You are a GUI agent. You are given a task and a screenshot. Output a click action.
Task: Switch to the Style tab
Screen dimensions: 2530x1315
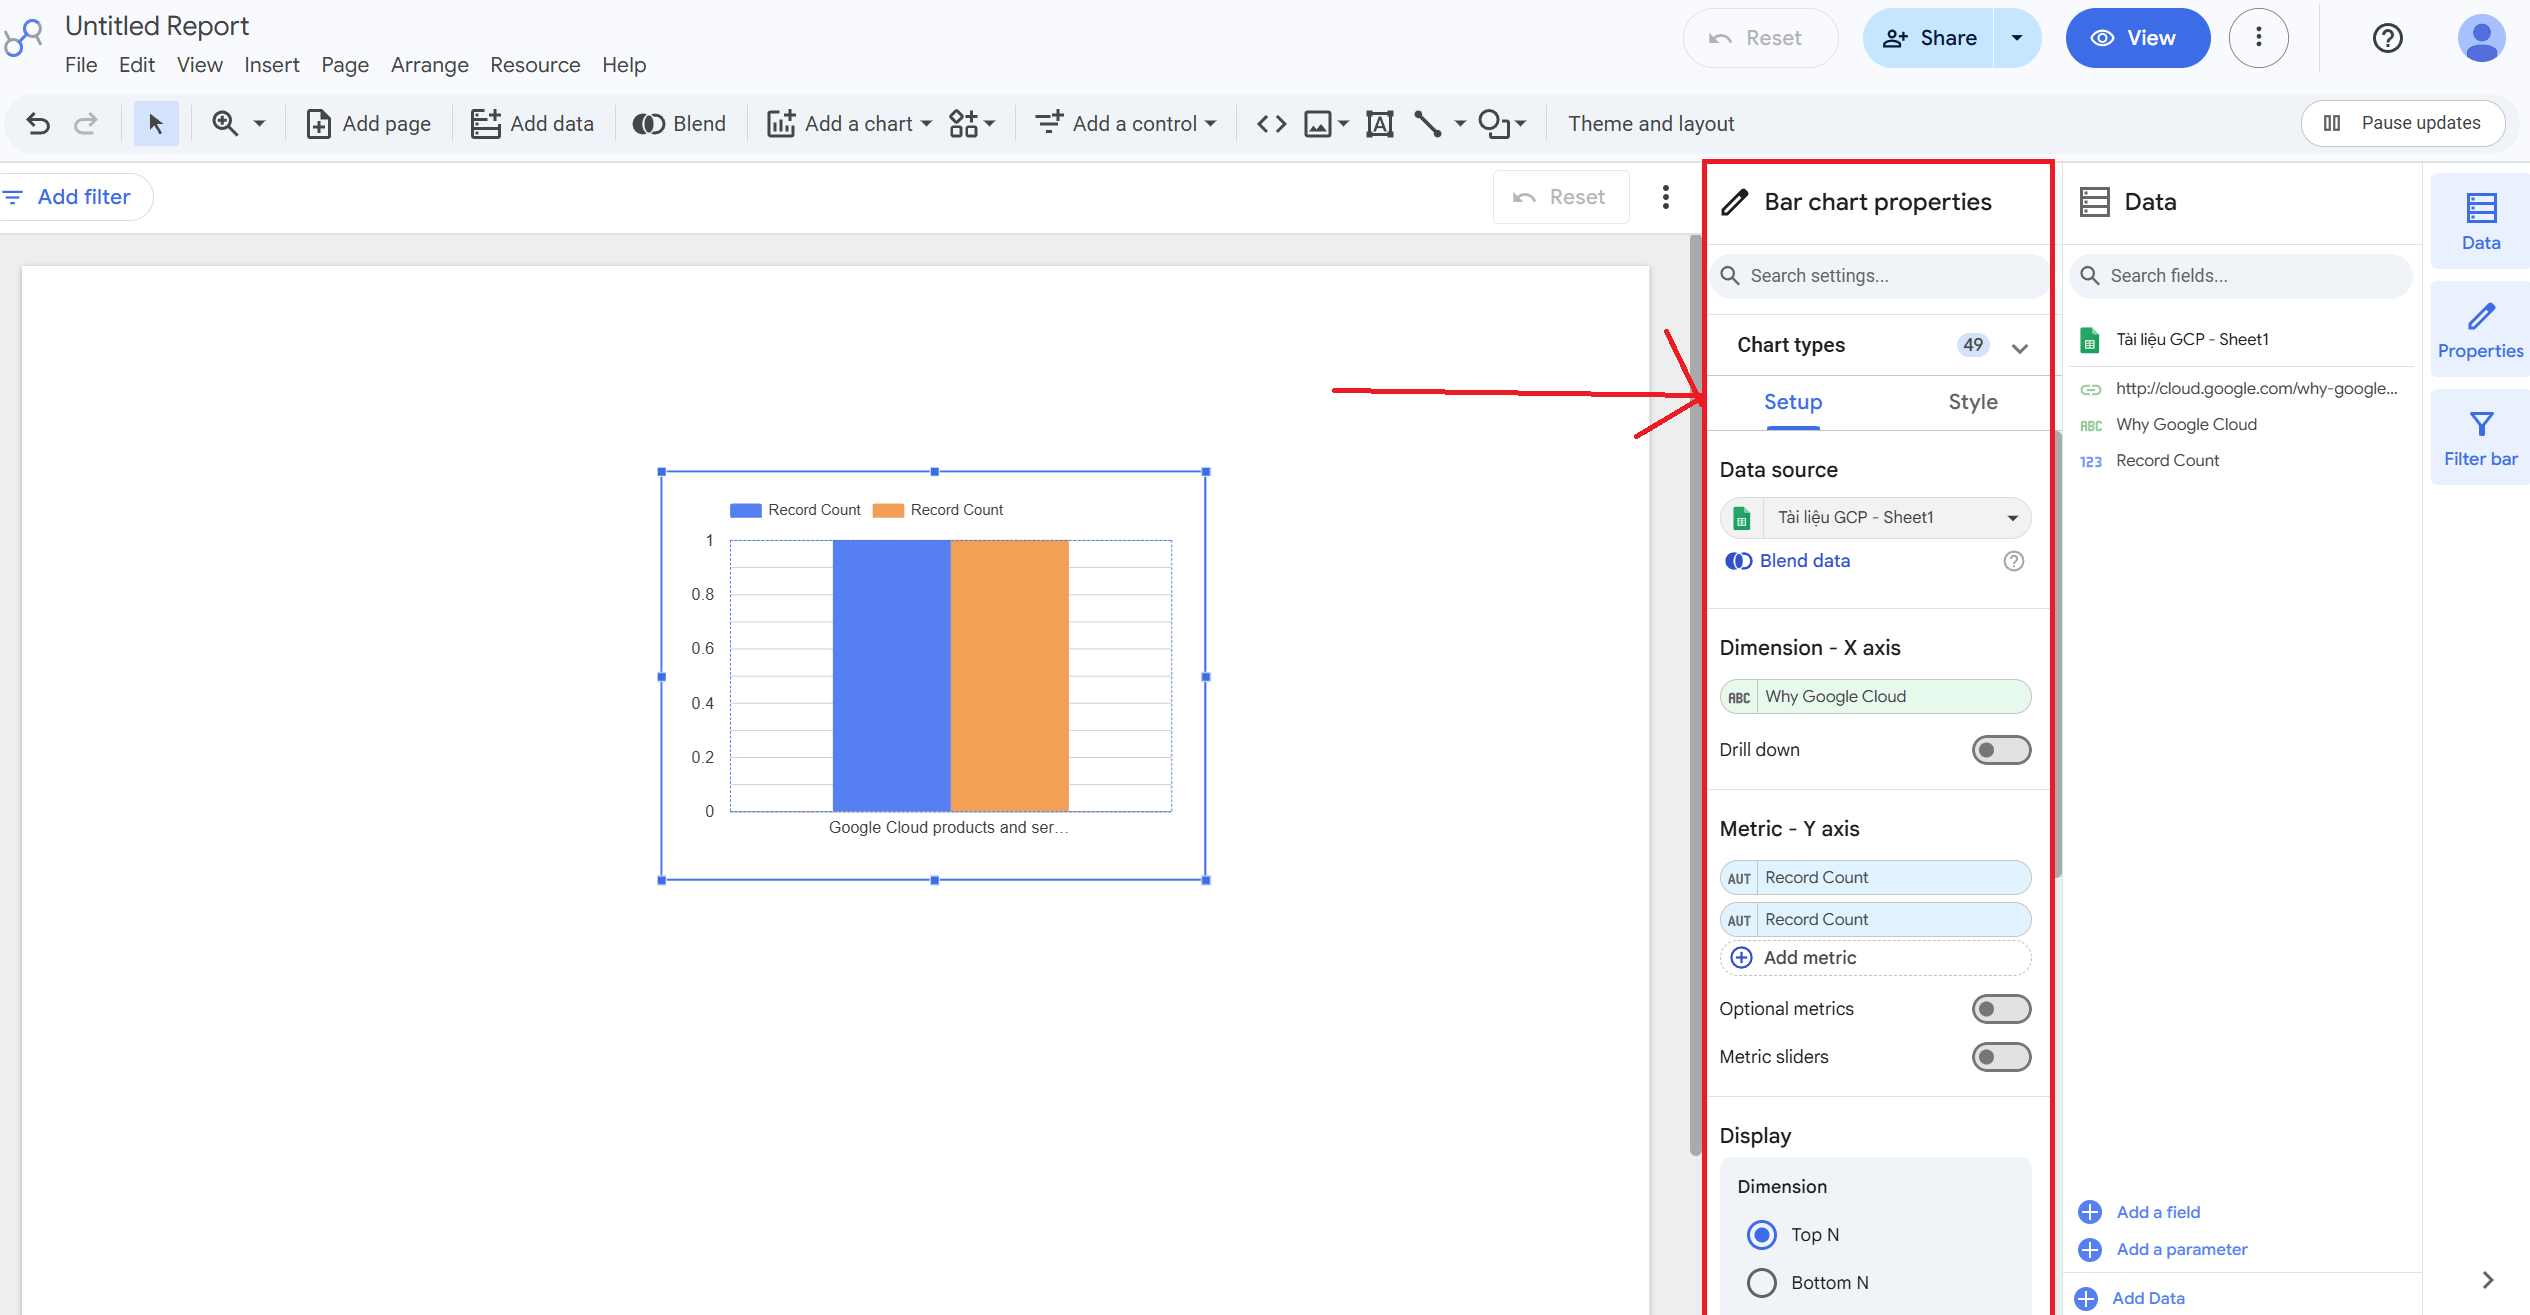pyautogui.click(x=1972, y=402)
